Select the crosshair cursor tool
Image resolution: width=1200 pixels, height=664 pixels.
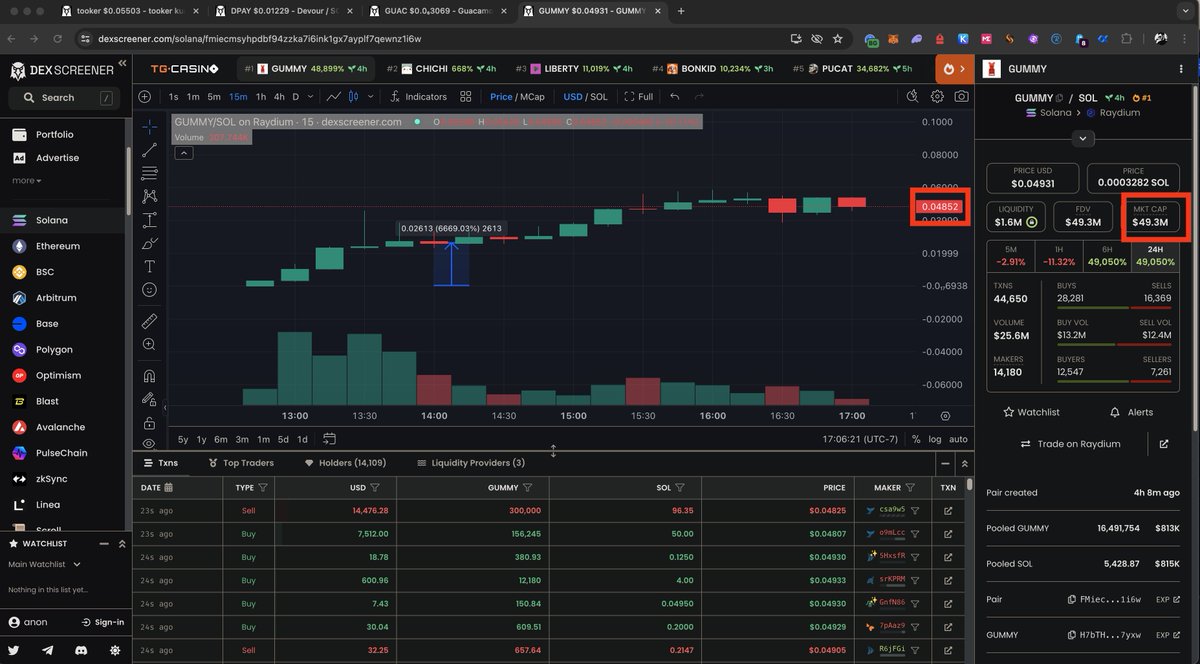click(x=149, y=127)
